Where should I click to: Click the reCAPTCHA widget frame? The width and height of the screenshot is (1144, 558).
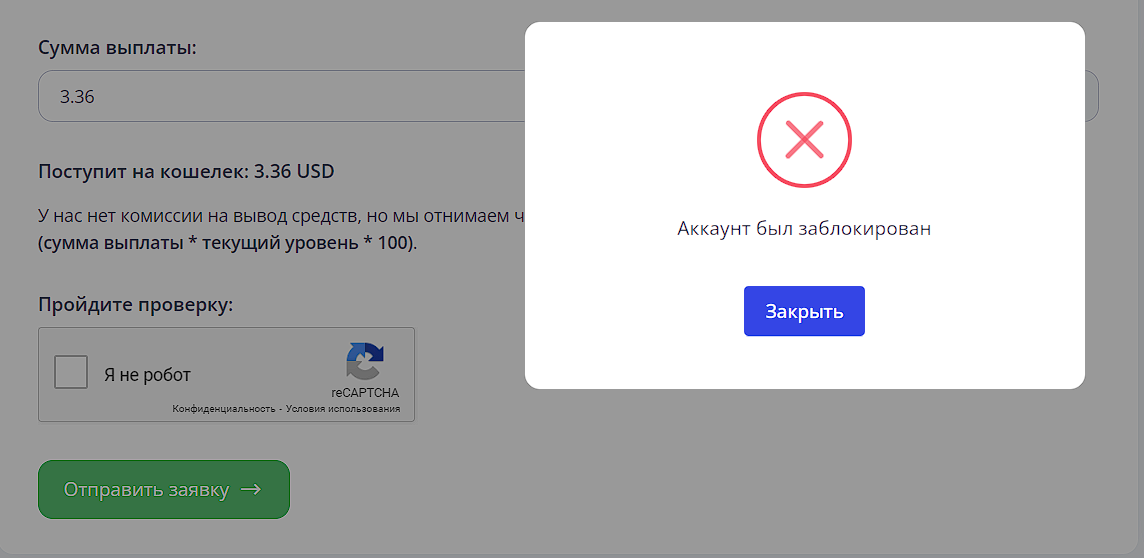click(x=226, y=374)
